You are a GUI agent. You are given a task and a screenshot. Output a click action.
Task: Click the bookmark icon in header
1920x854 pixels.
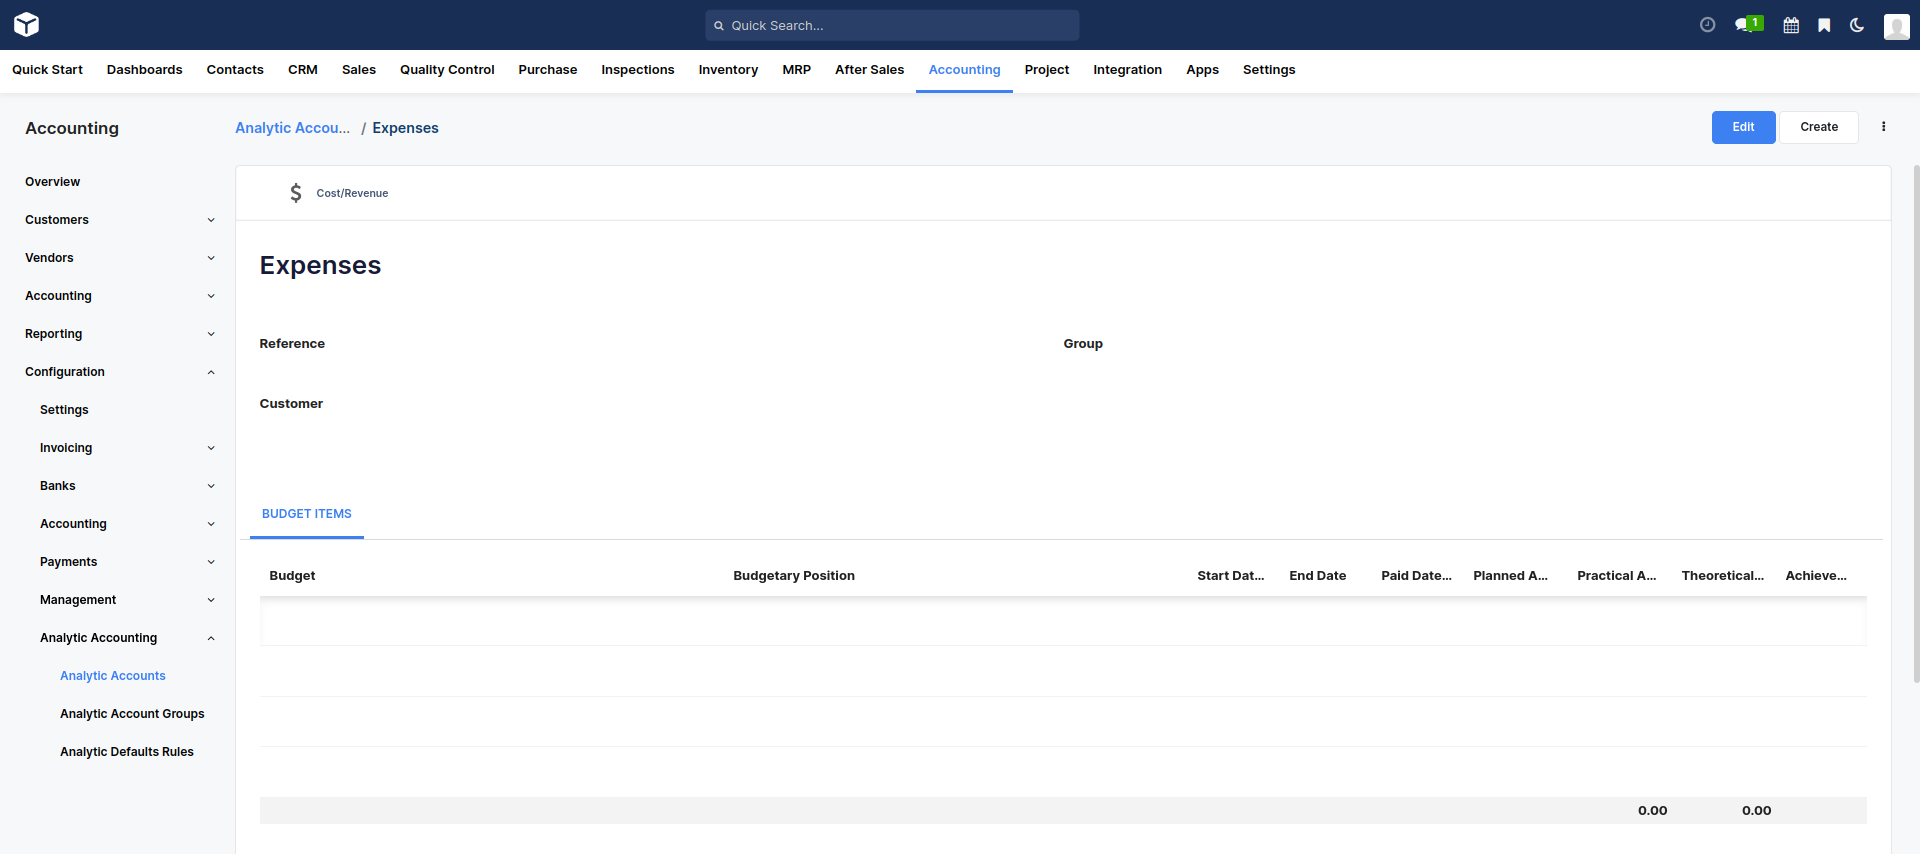pyautogui.click(x=1824, y=25)
